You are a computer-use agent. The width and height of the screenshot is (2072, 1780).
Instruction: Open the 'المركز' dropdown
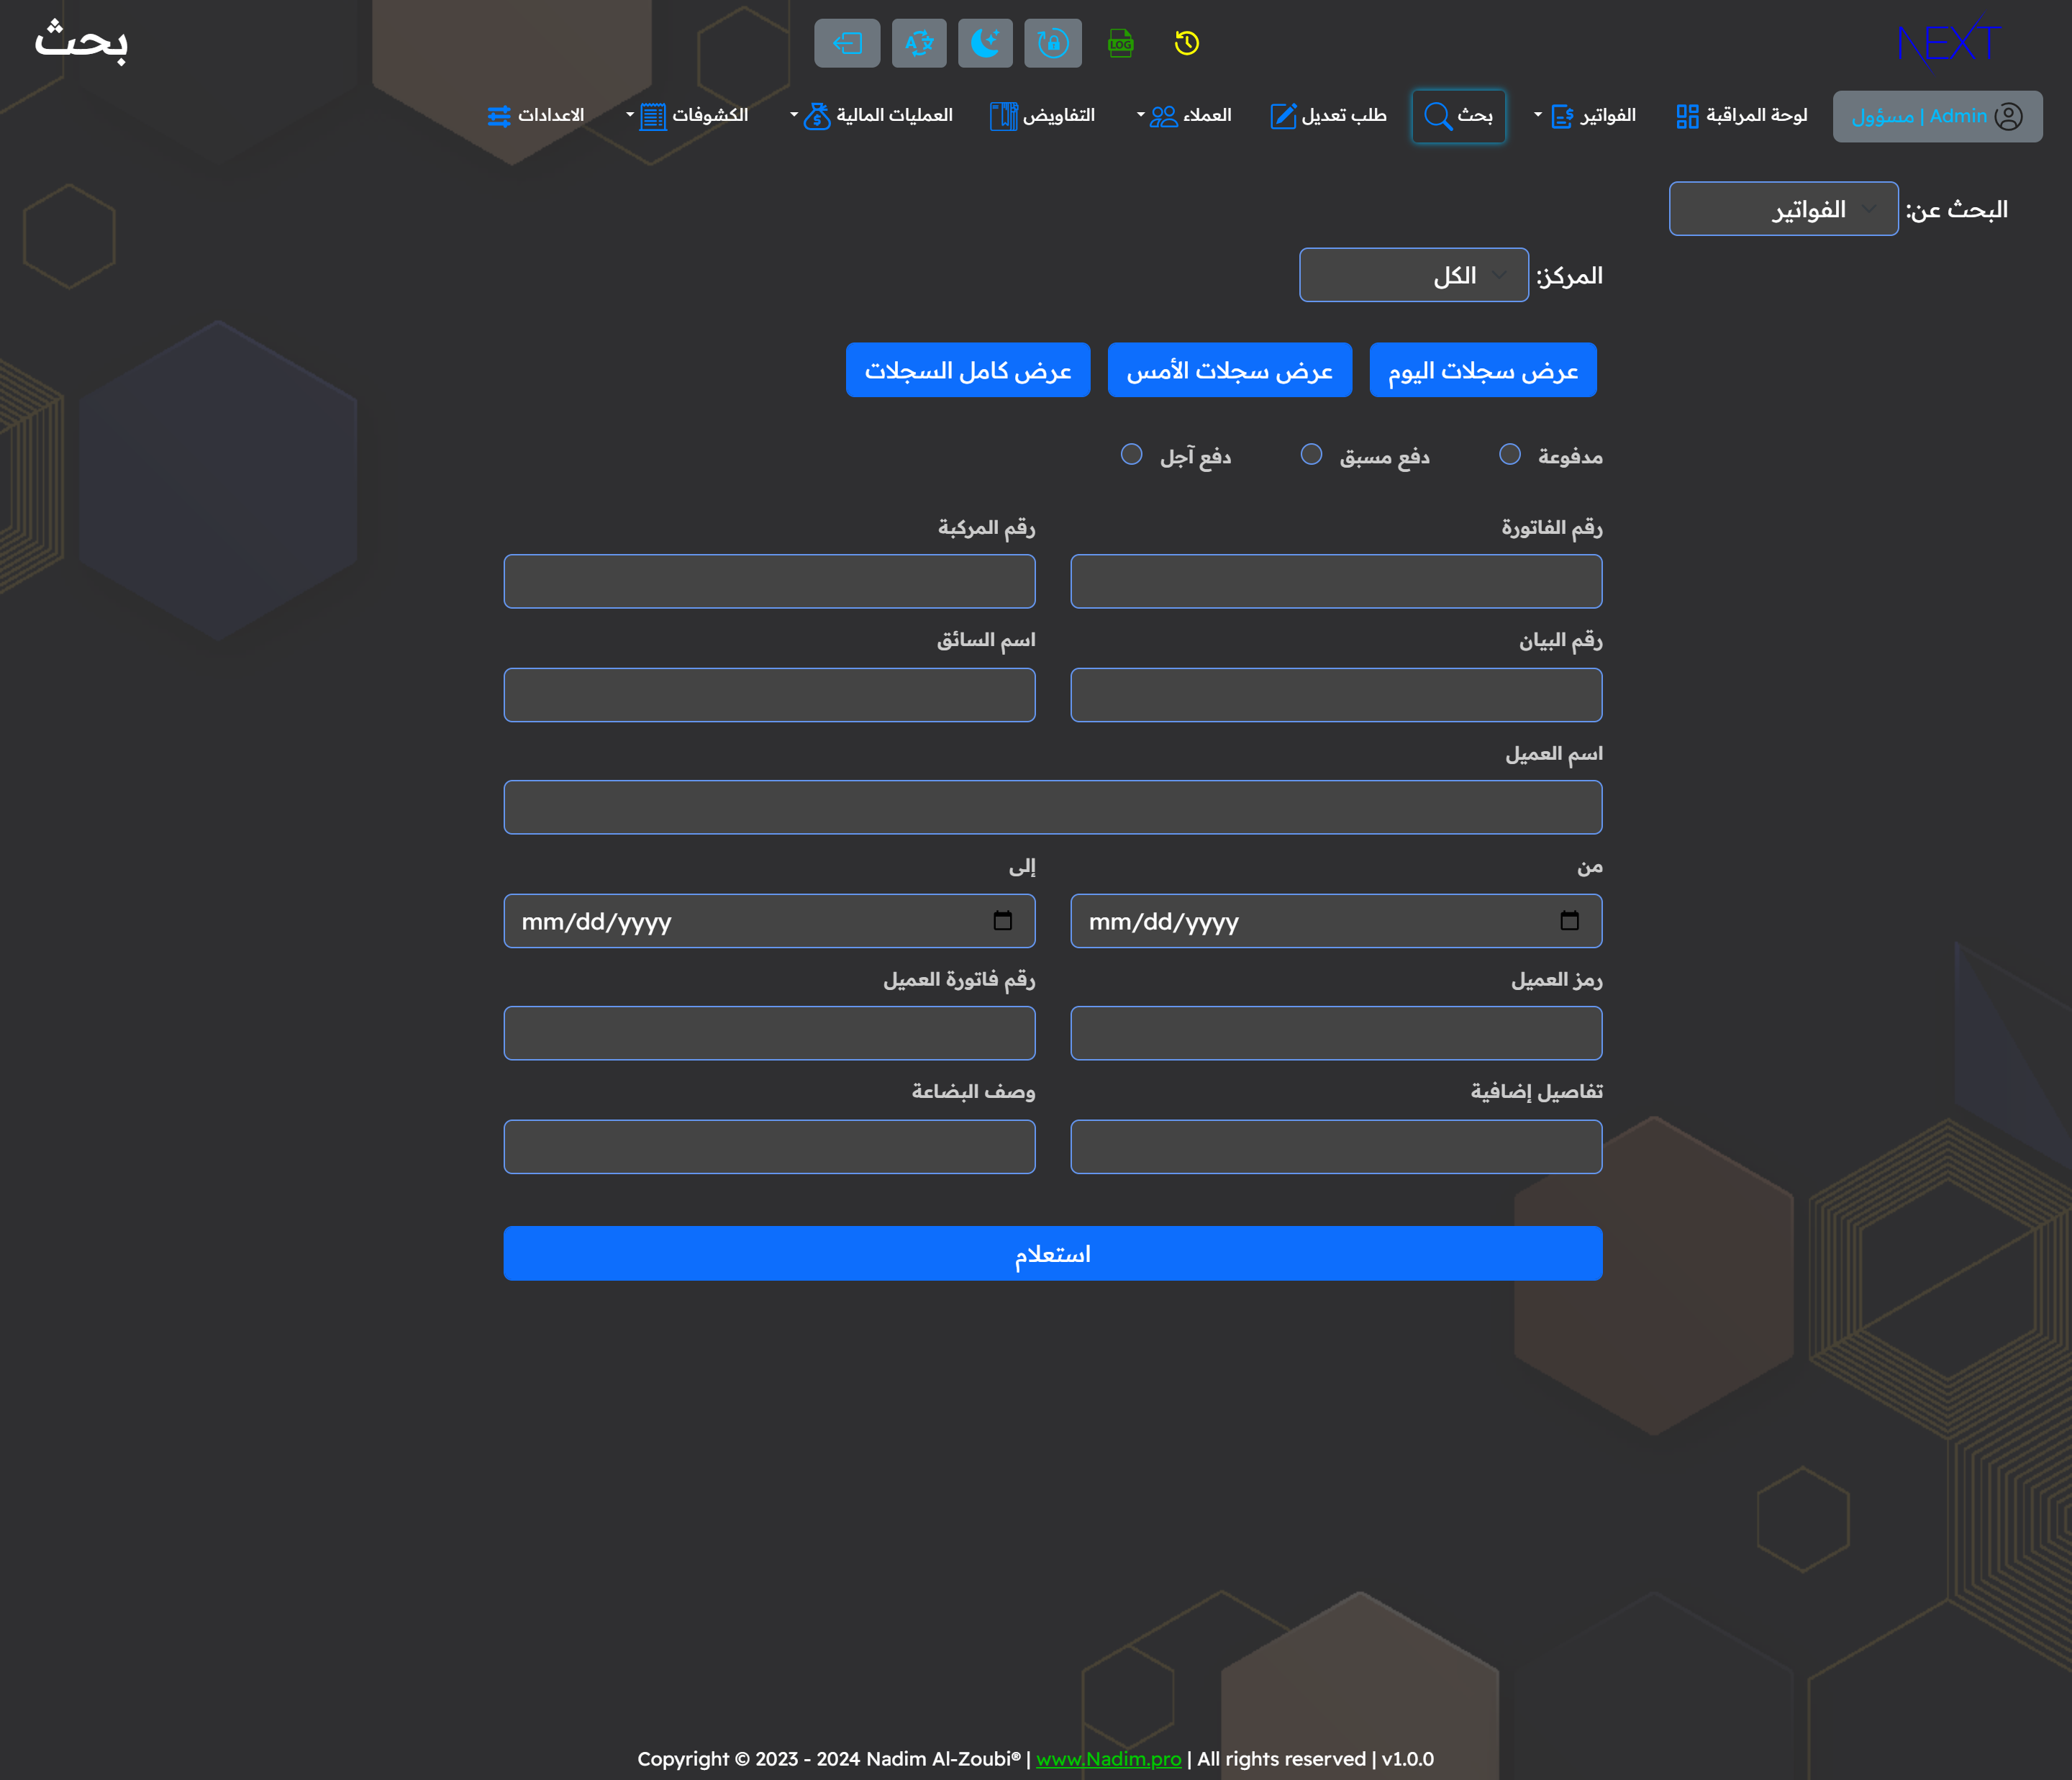[x=1413, y=275]
